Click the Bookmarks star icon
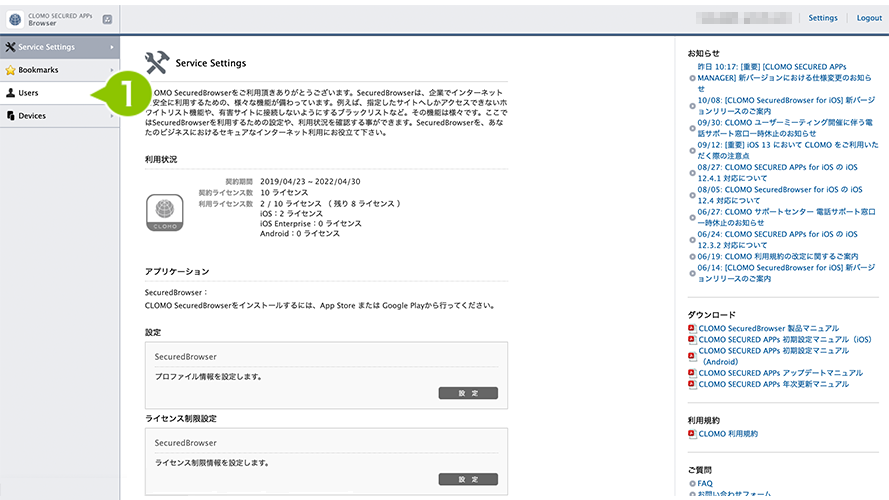This screenshot has width=889, height=500. [10, 70]
